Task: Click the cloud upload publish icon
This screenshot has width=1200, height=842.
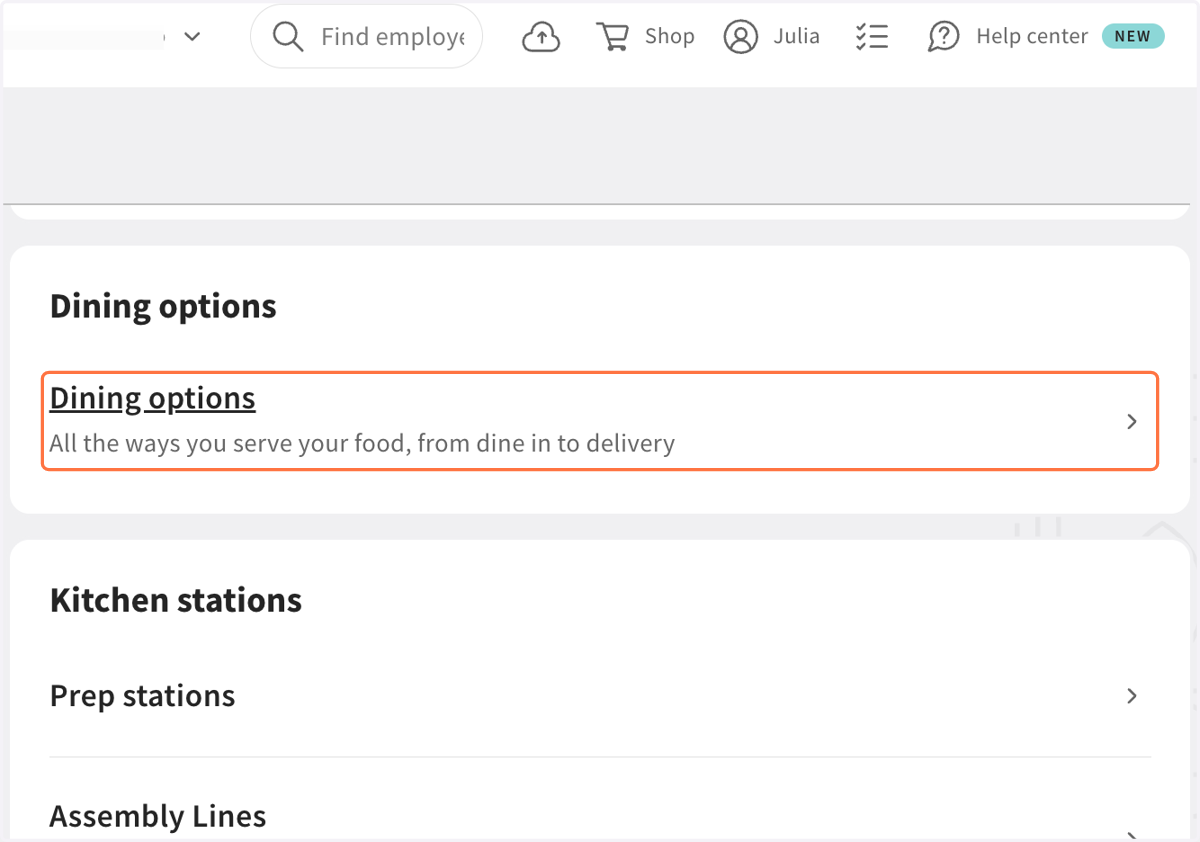Action: click(541, 37)
